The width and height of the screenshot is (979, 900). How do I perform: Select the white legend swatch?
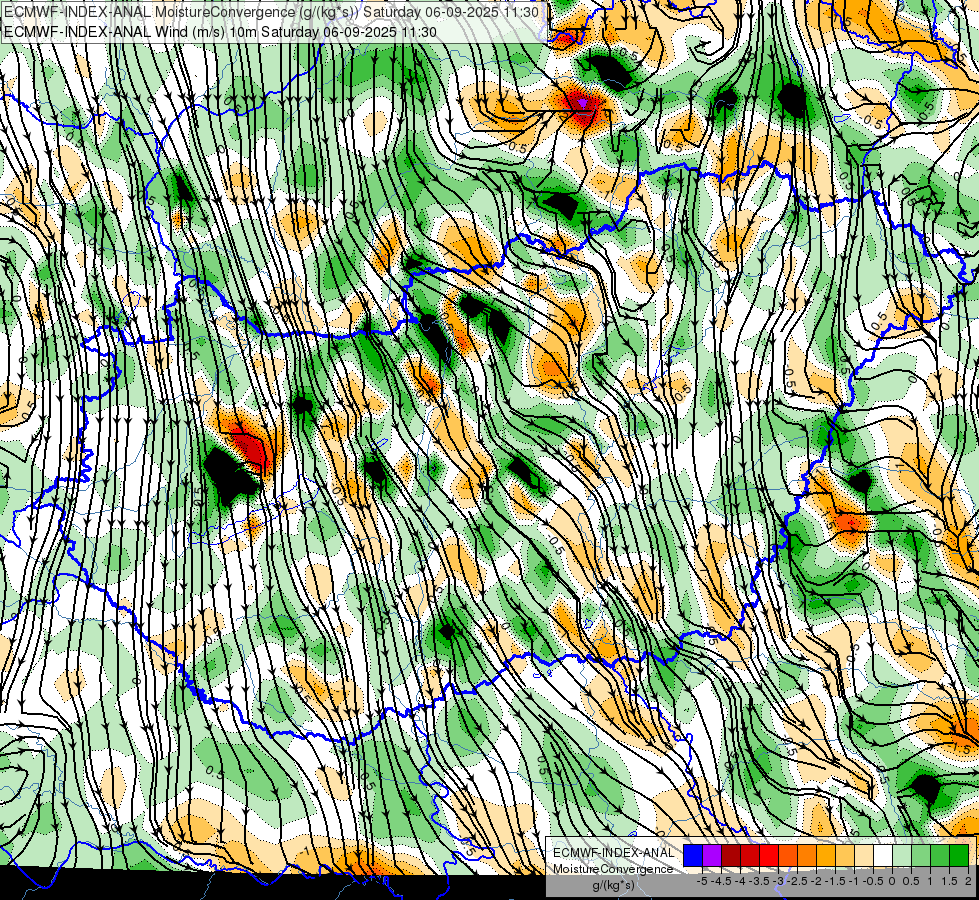883,855
